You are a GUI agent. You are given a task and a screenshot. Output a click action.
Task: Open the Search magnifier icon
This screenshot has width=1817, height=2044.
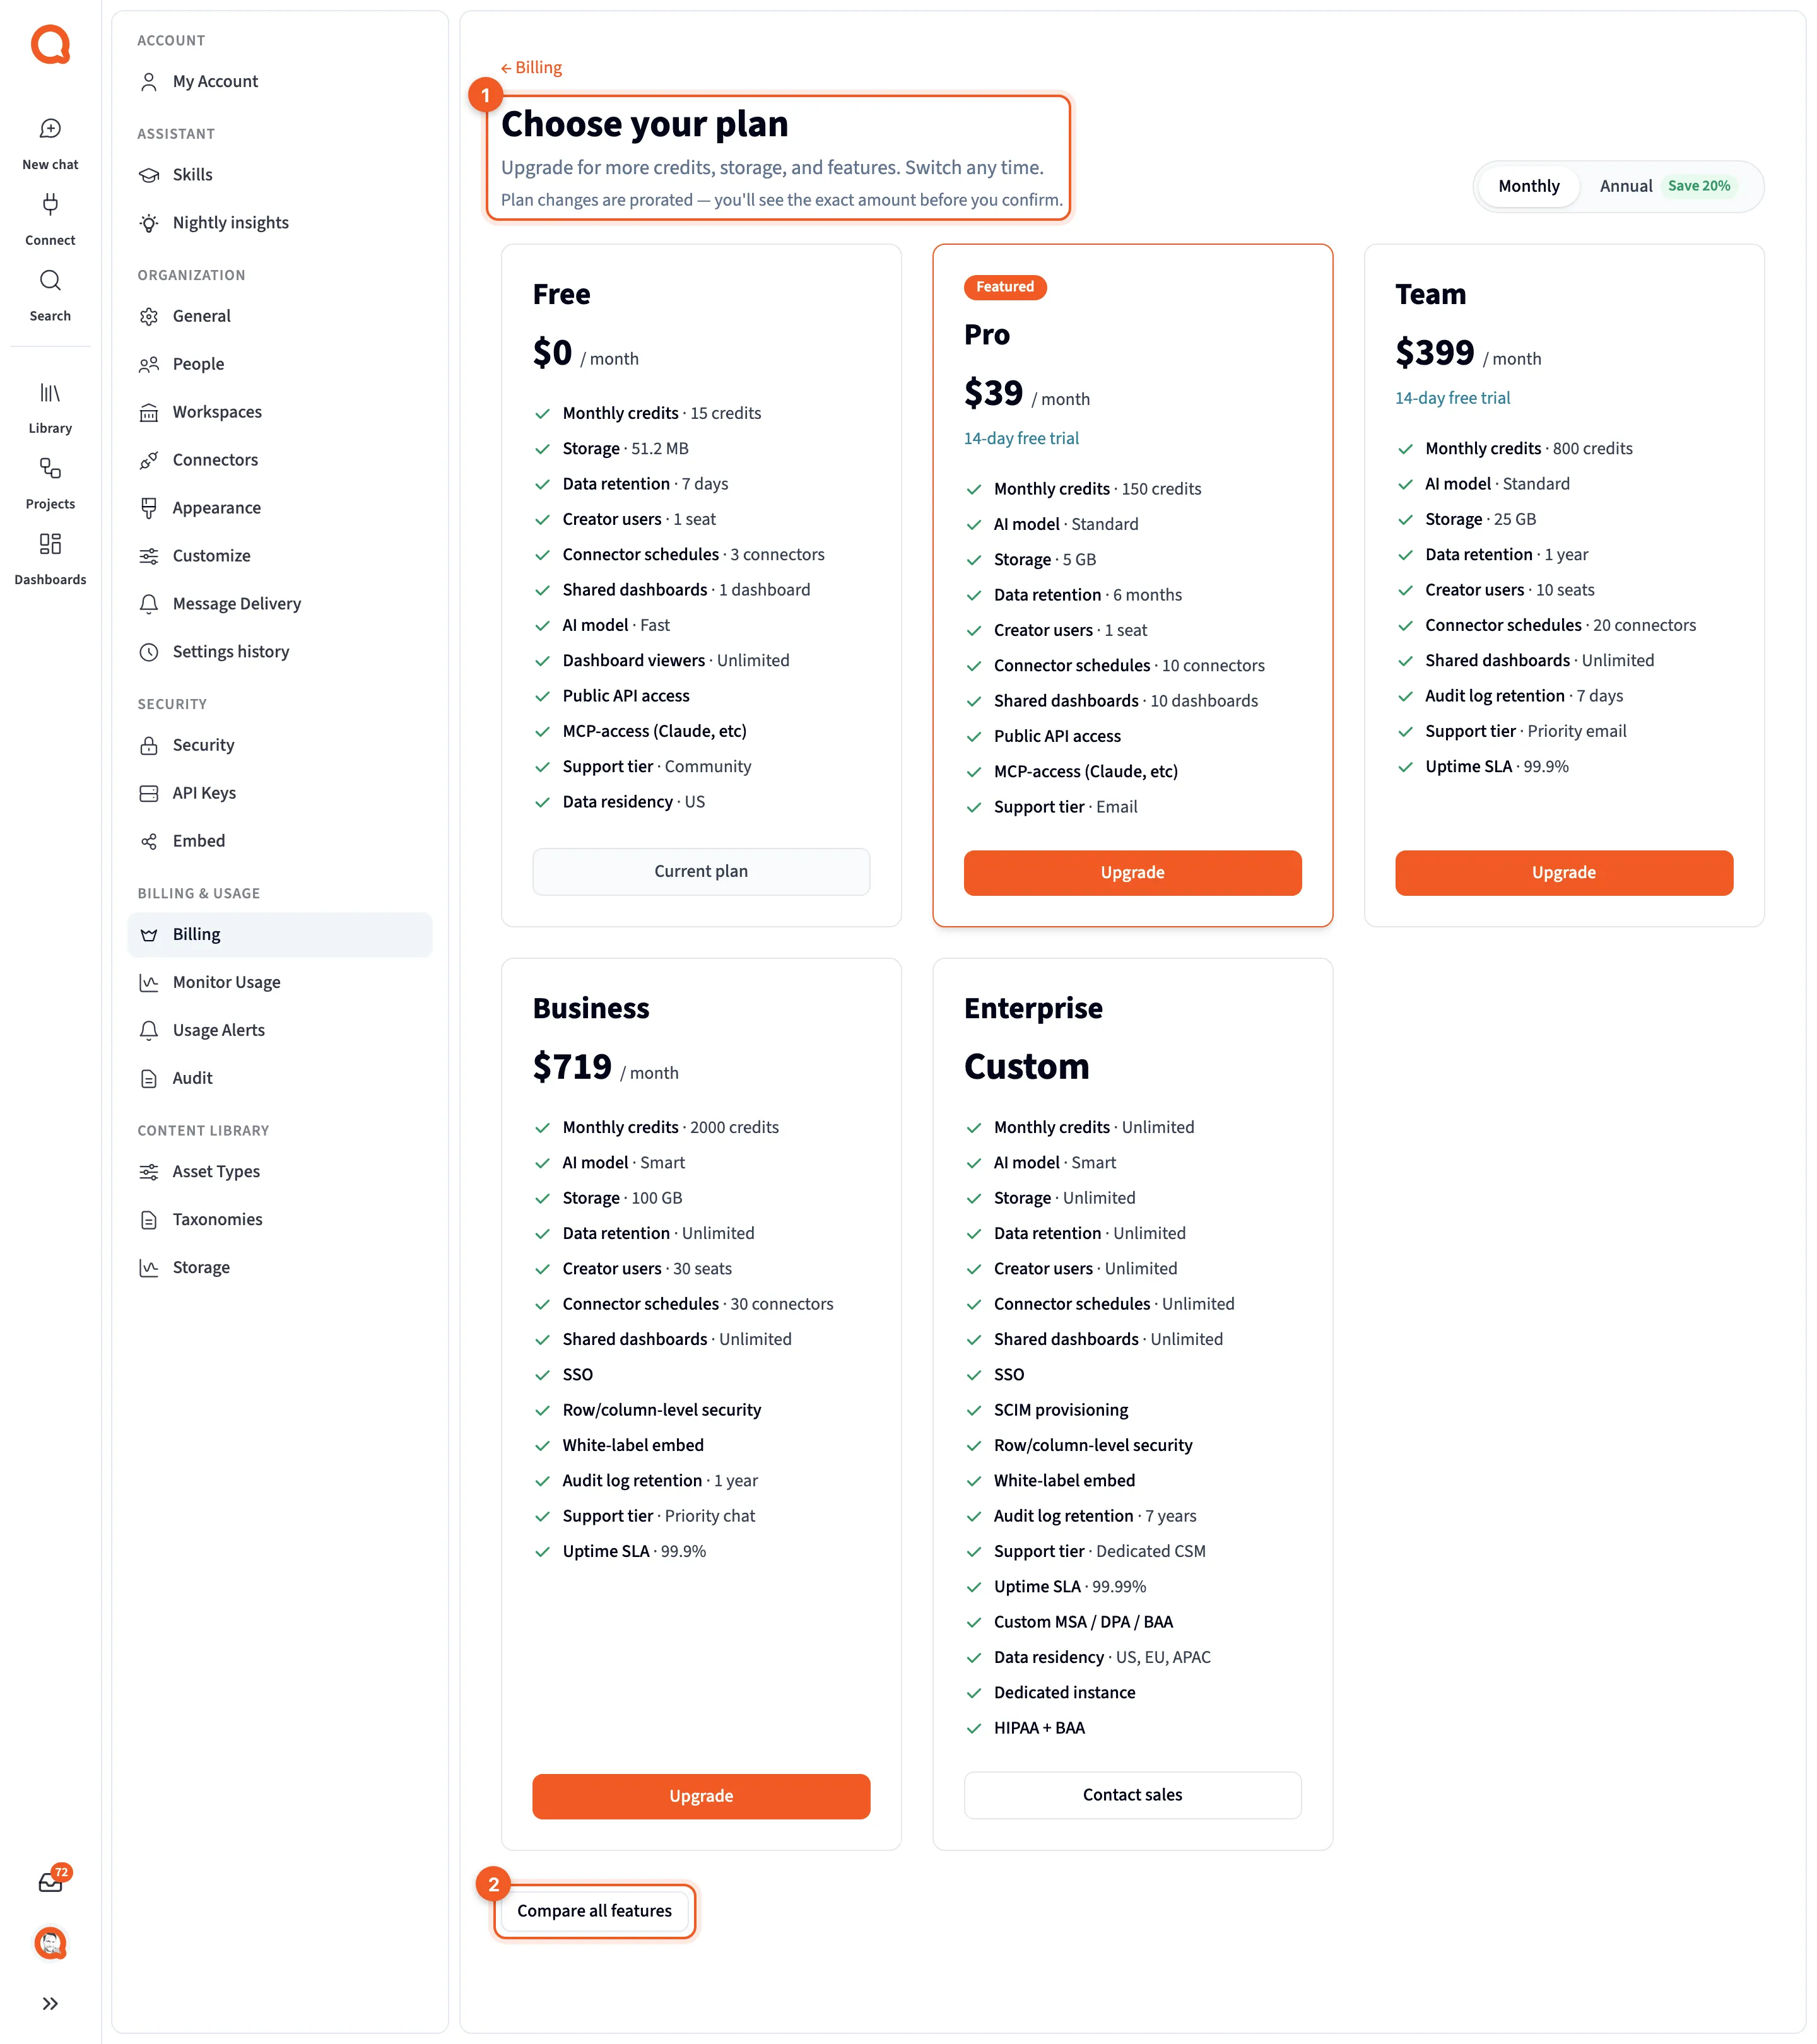50,280
